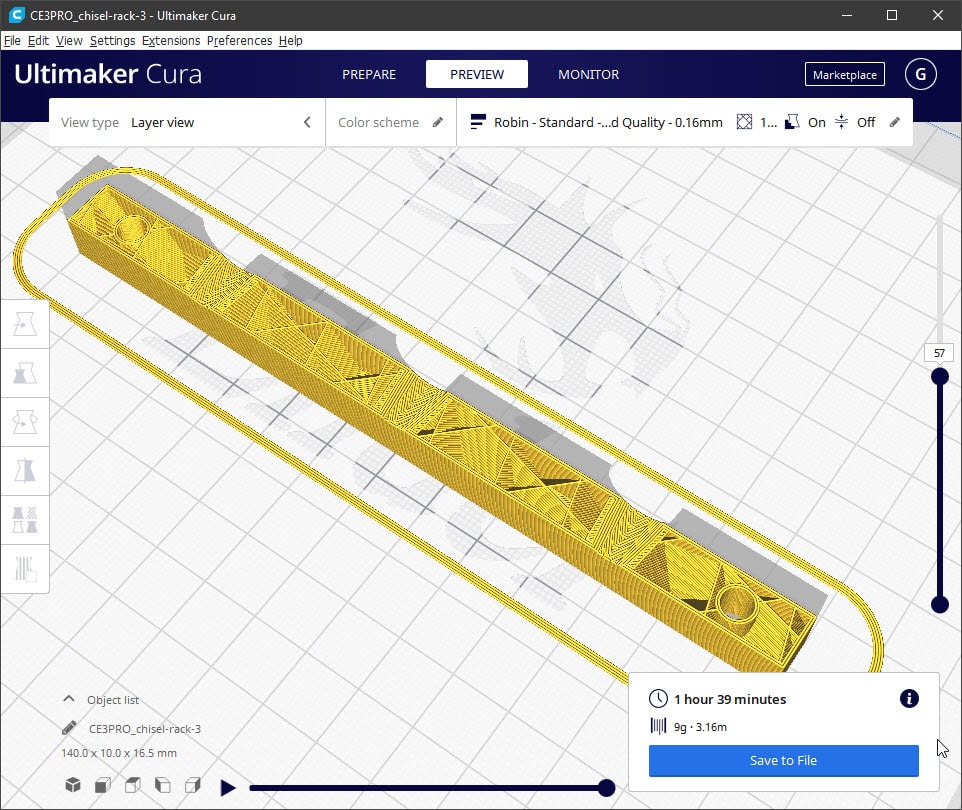Click the upper layer slider handle
The height and width of the screenshot is (810, 962).
point(939,376)
